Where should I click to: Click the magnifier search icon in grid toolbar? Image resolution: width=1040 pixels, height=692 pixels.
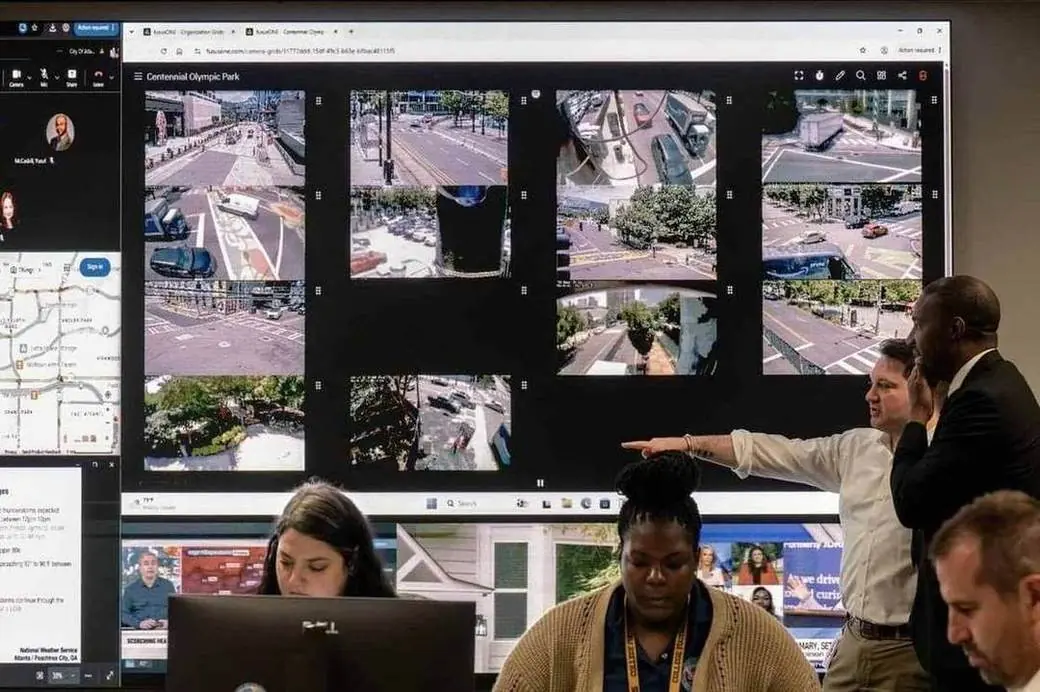coord(860,76)
